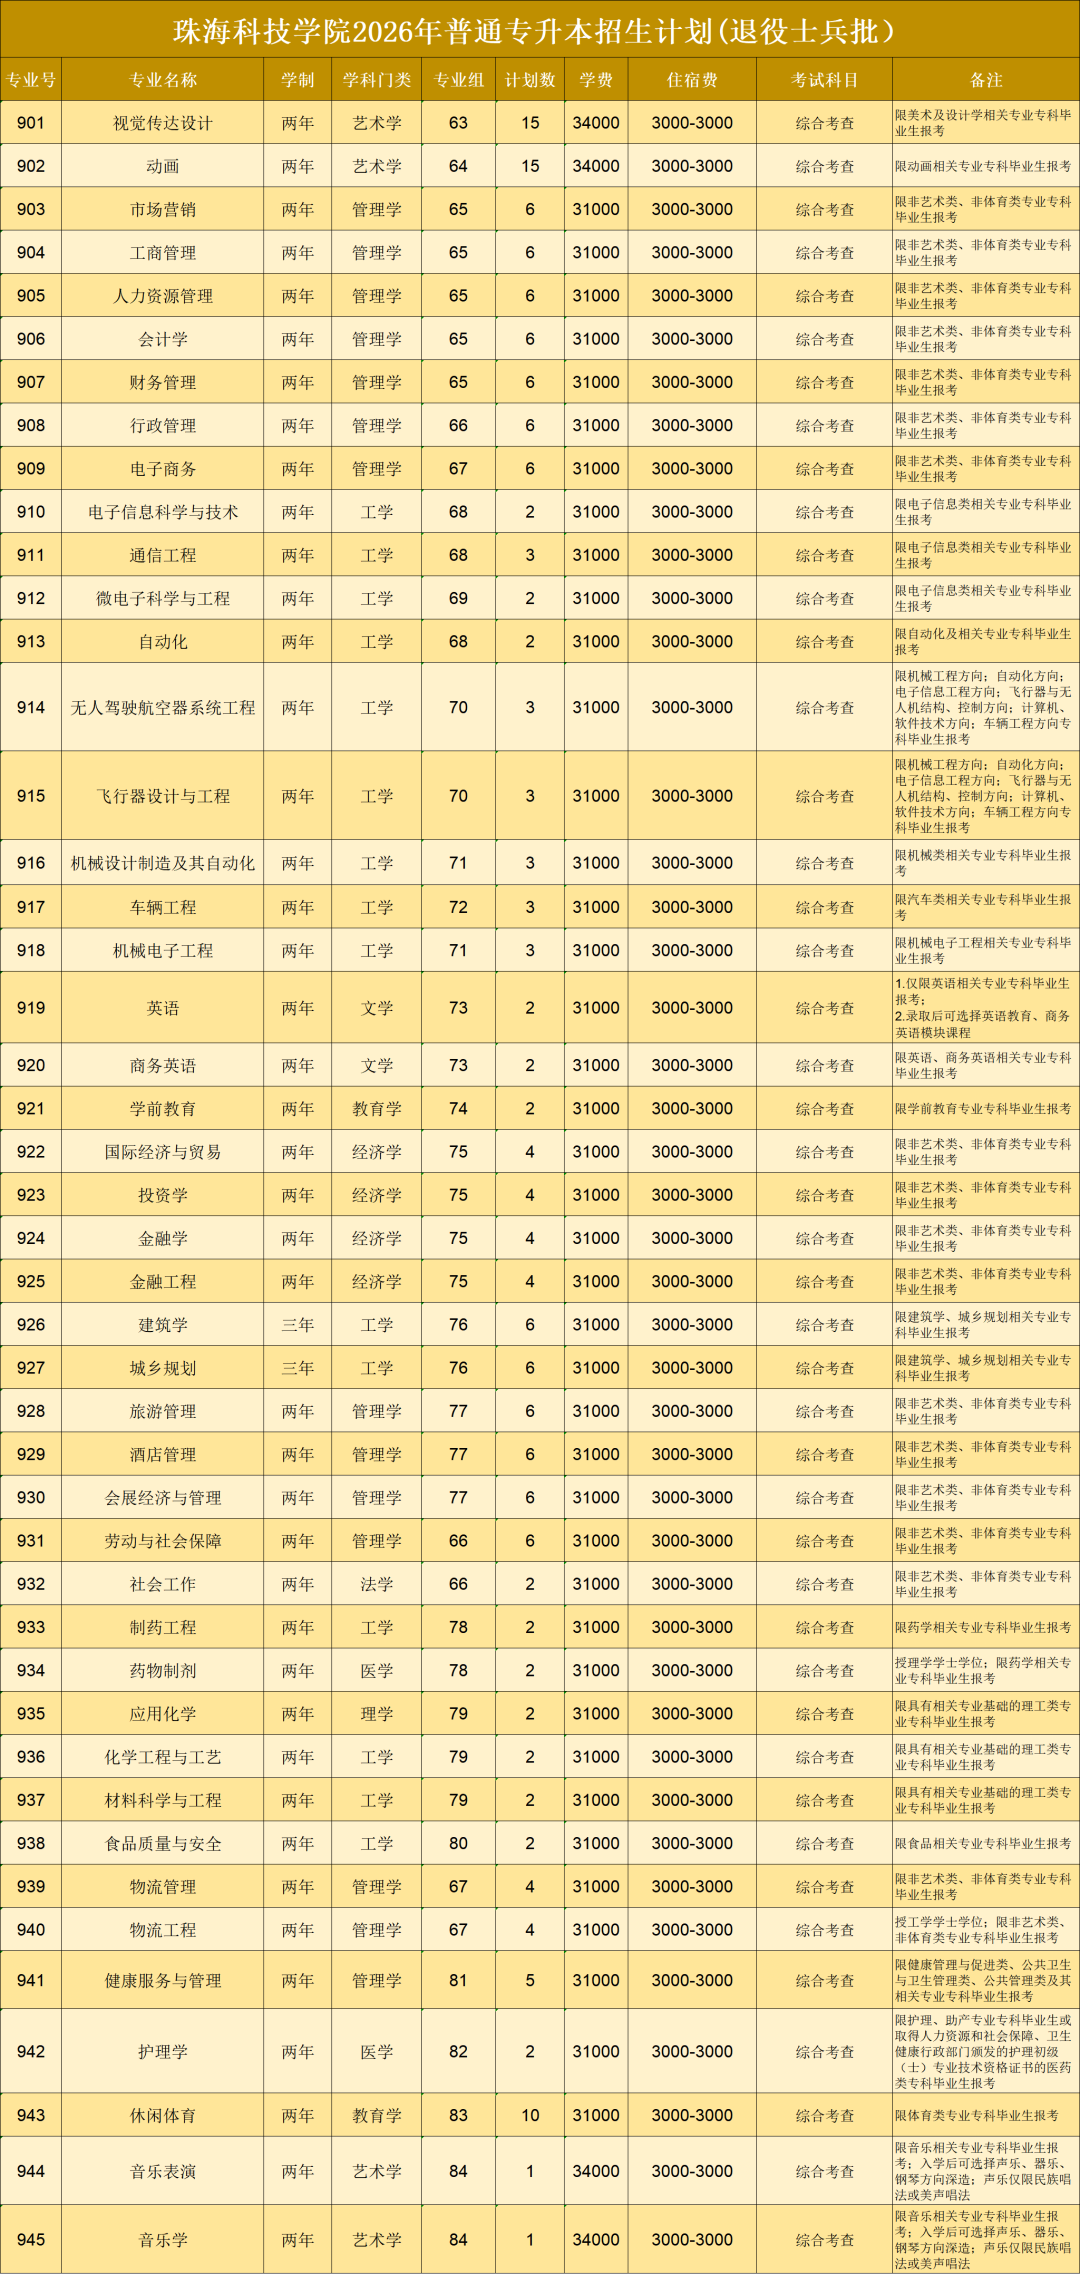Viewport: 1080px width, 2274px height.
Task: Click the 建筑学 major cell
Action: pyautogui.click(x=163, y=1324)
